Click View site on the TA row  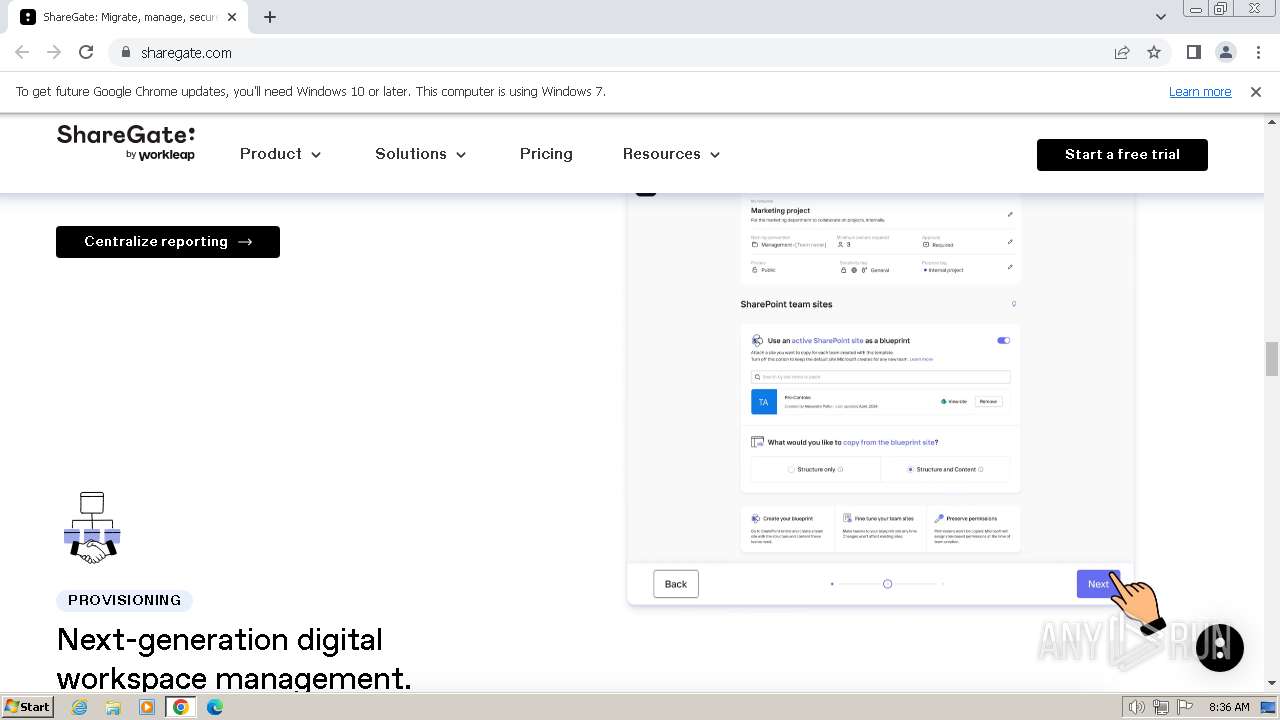pos(954,401)
